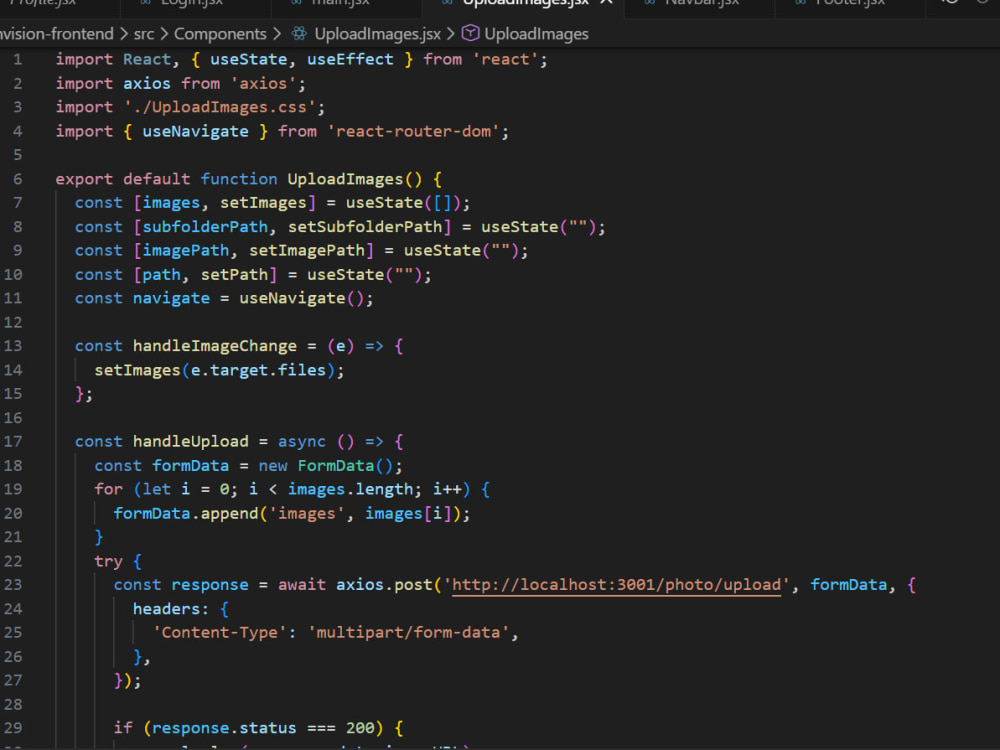
Task: Select line number 6 in gutter
Action: point(17,179)
